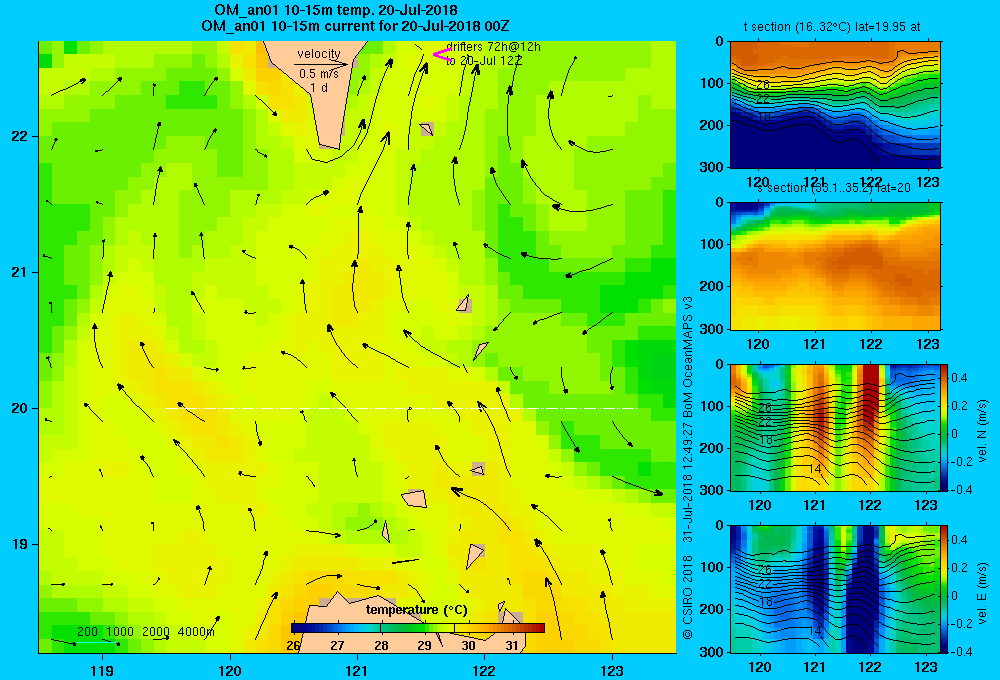Click the 'drifters 72h@12h' legend text
The height and width of the screenshot is (680, 1000).
[x=494, y=47]
